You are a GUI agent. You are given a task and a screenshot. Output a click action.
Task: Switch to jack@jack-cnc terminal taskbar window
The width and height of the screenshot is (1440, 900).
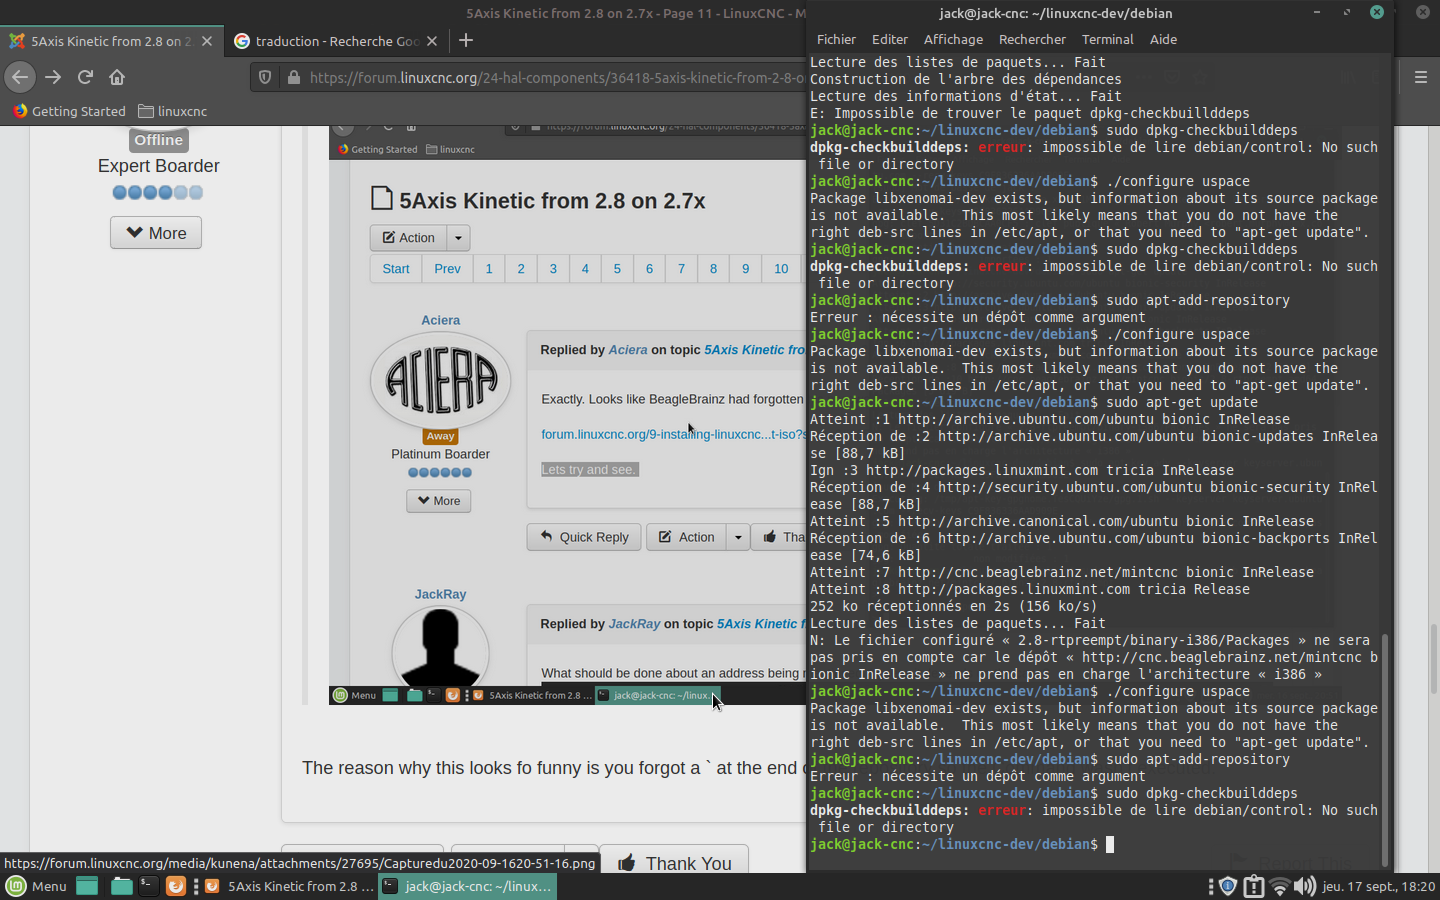tap(467, 886)
